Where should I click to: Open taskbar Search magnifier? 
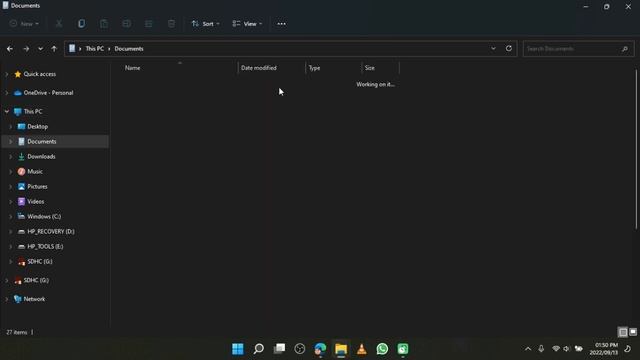(258, 349)
